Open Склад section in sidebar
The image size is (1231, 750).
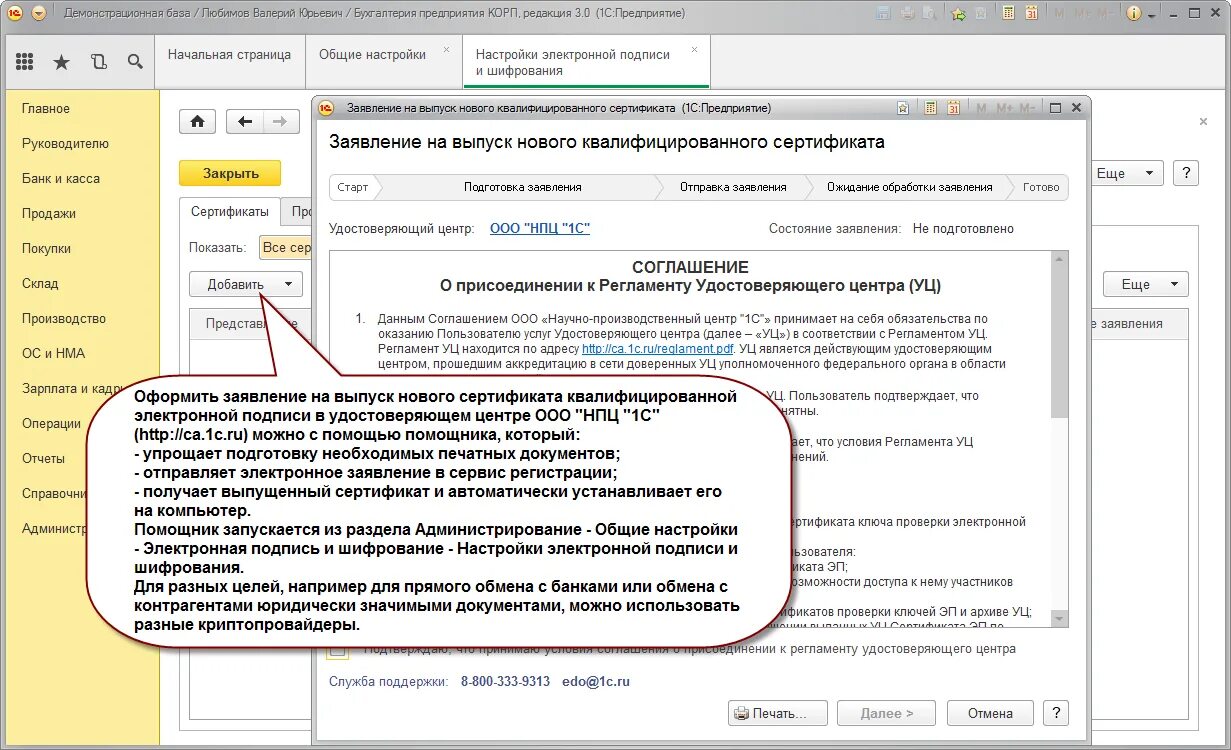40,283
